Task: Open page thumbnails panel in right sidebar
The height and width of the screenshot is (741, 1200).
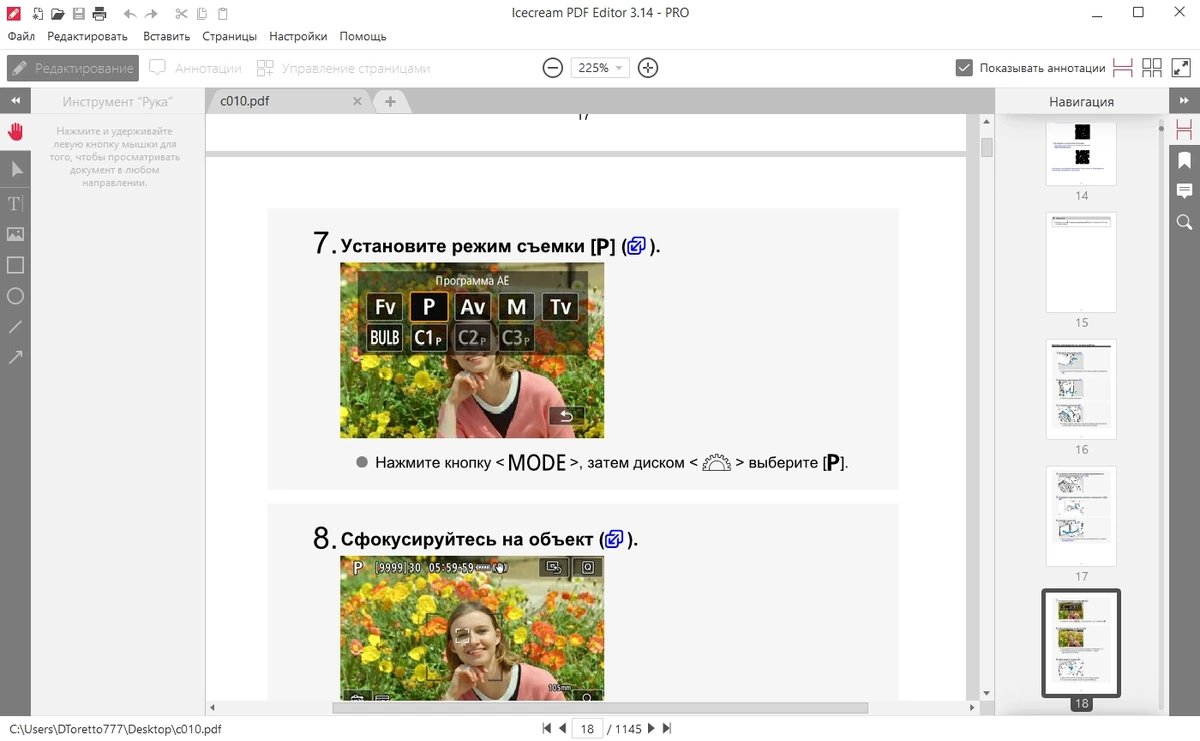Action: 1184,130
